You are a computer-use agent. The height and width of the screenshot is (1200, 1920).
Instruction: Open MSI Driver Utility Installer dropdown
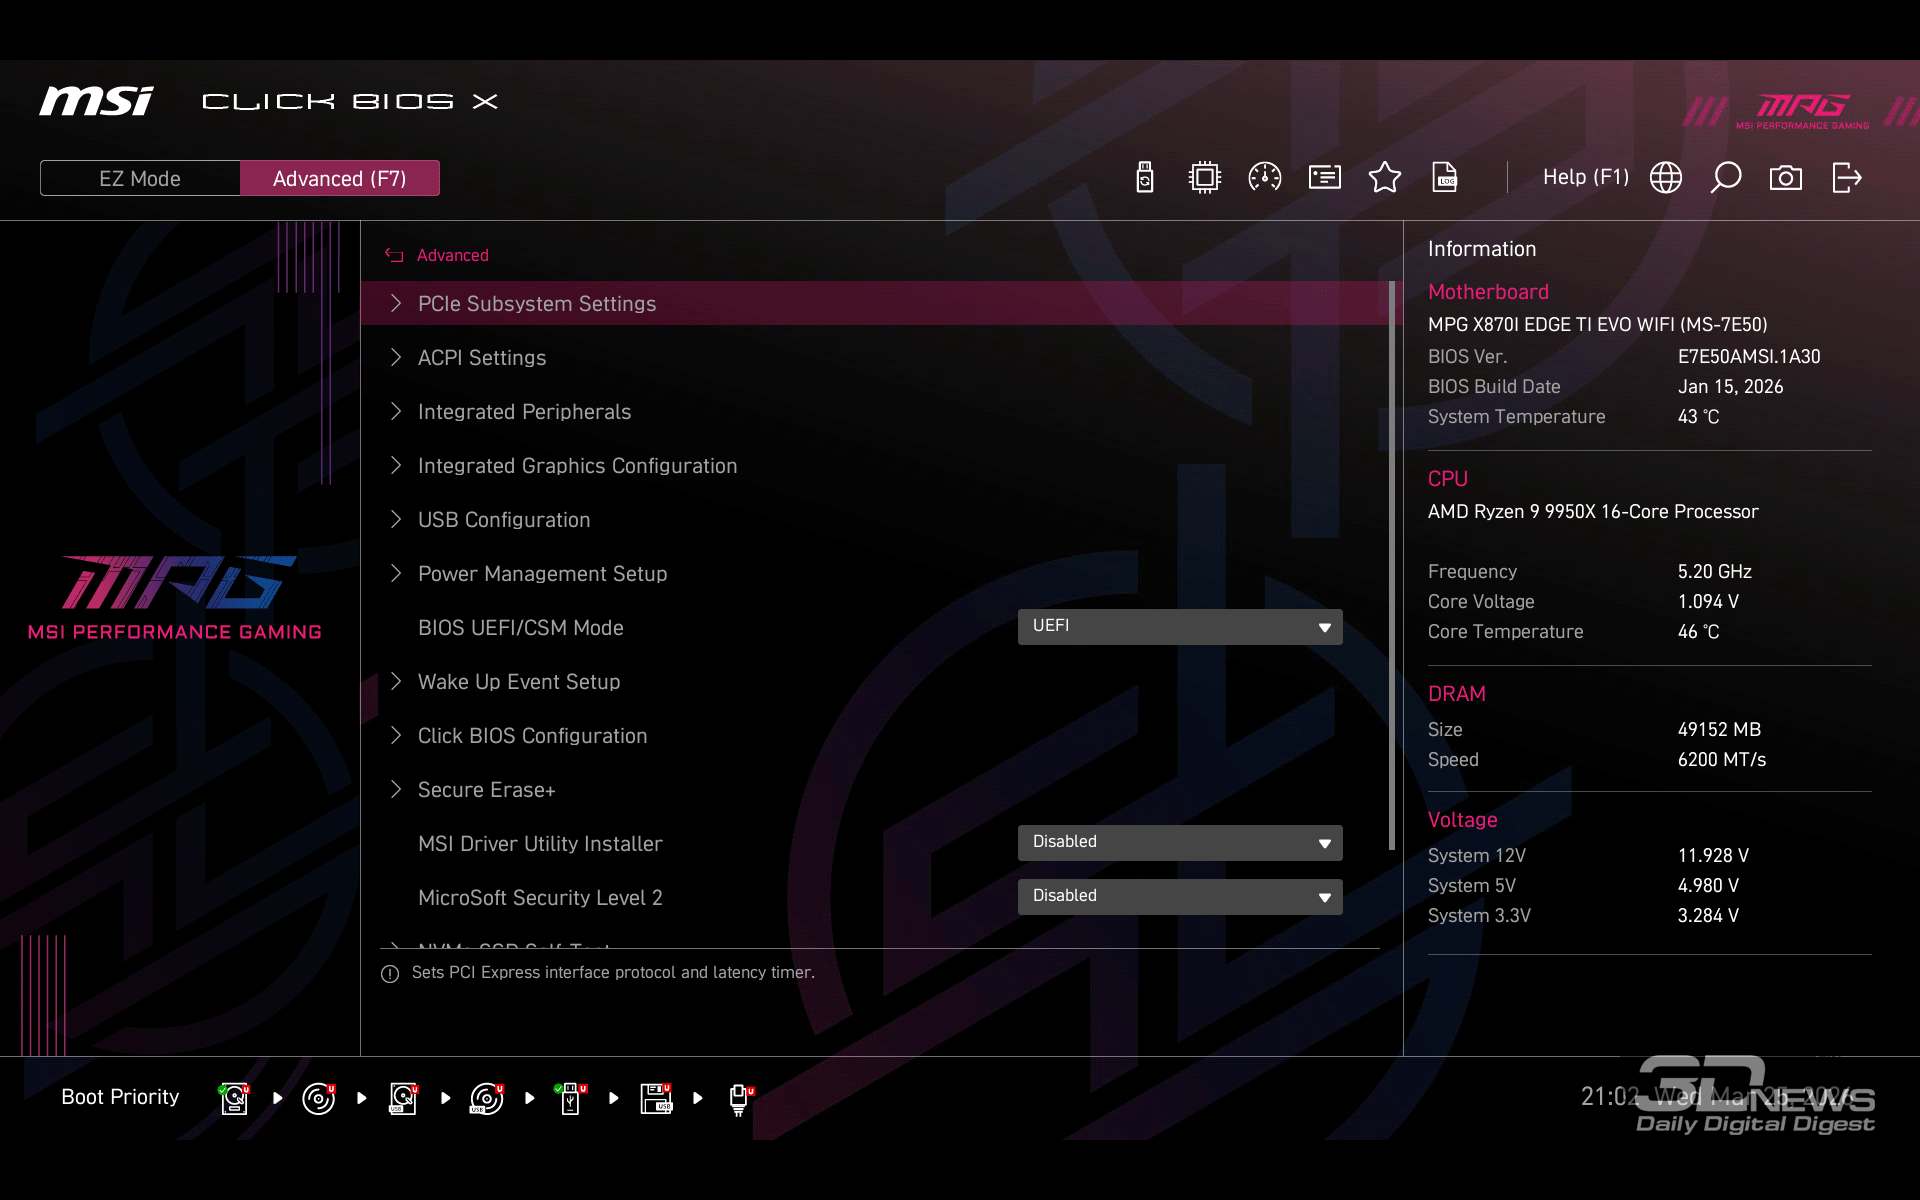pyautogui.click(x=1180, y=843)
